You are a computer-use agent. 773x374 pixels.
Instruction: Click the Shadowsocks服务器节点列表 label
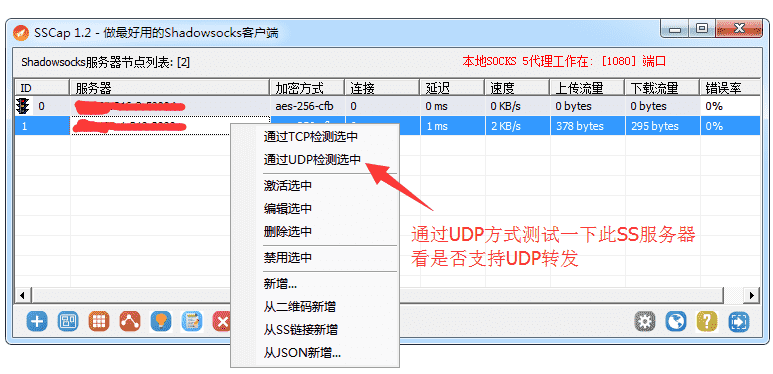tap(105, 62)
